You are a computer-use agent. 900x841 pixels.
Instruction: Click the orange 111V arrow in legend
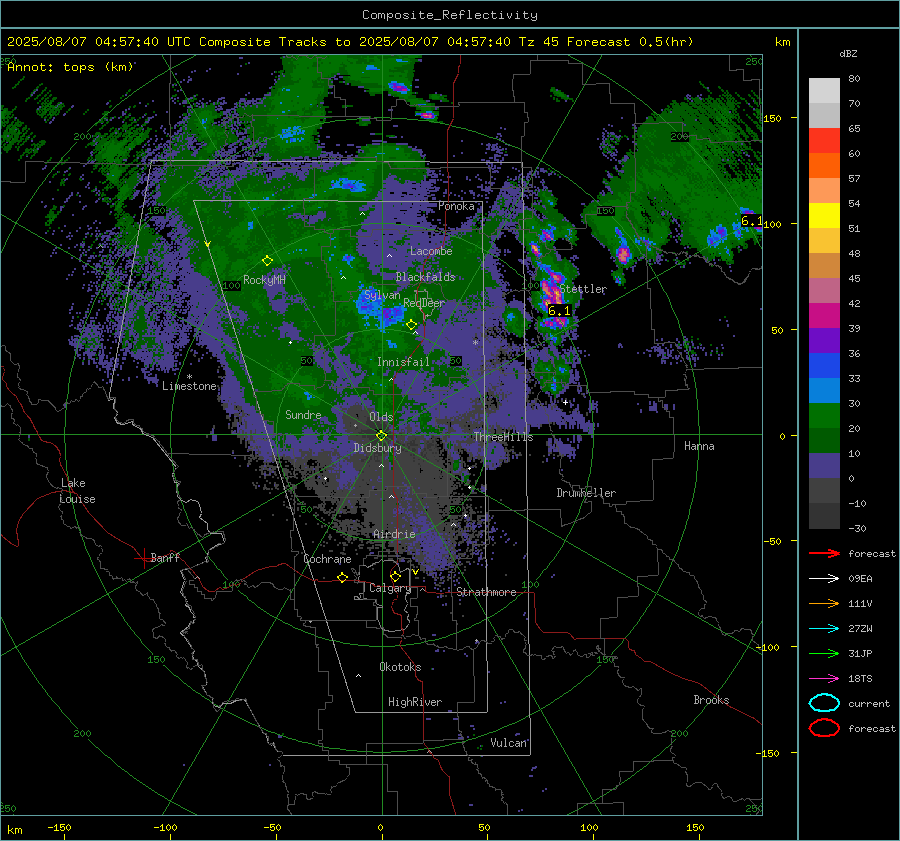point(824,603)
